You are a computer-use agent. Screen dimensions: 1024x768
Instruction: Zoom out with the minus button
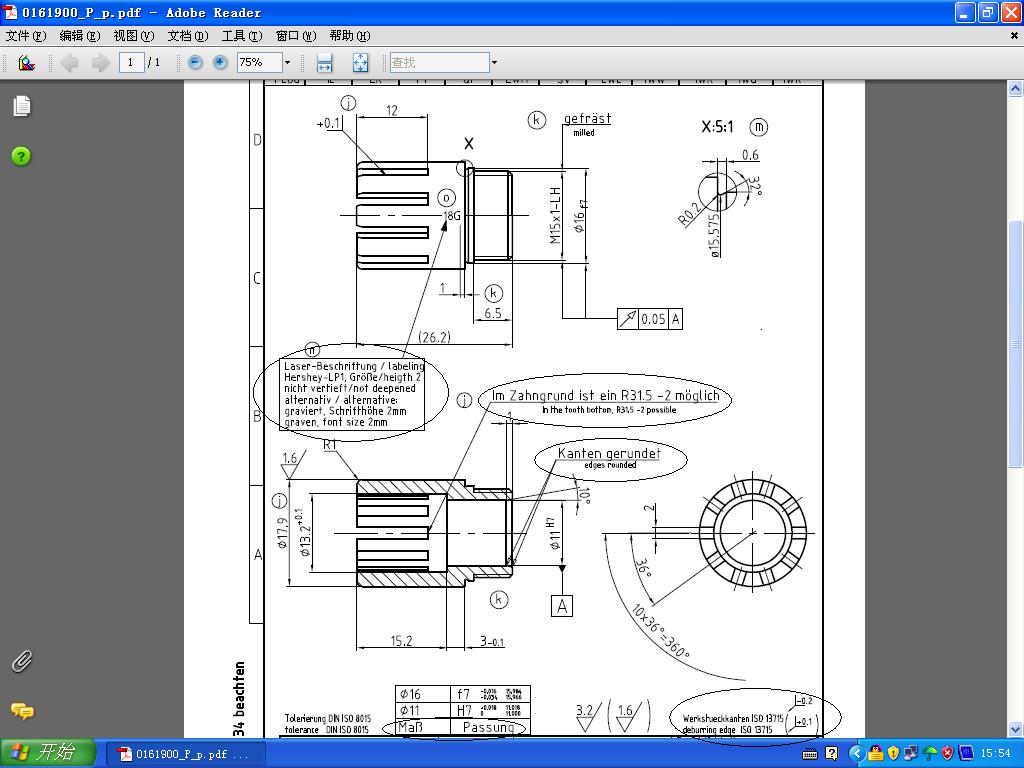pos(195,63)
